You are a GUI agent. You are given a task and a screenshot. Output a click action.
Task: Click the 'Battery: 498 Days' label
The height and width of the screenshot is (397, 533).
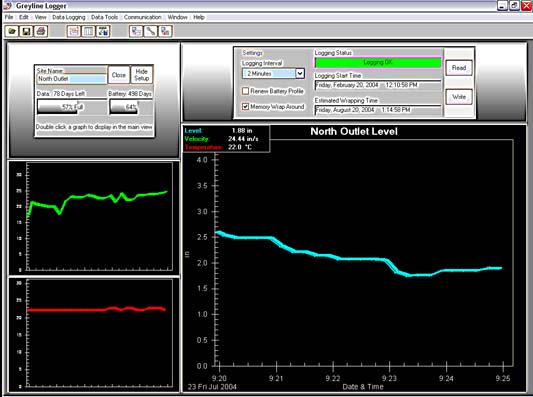pyautogui.click(x=130, y=93)
